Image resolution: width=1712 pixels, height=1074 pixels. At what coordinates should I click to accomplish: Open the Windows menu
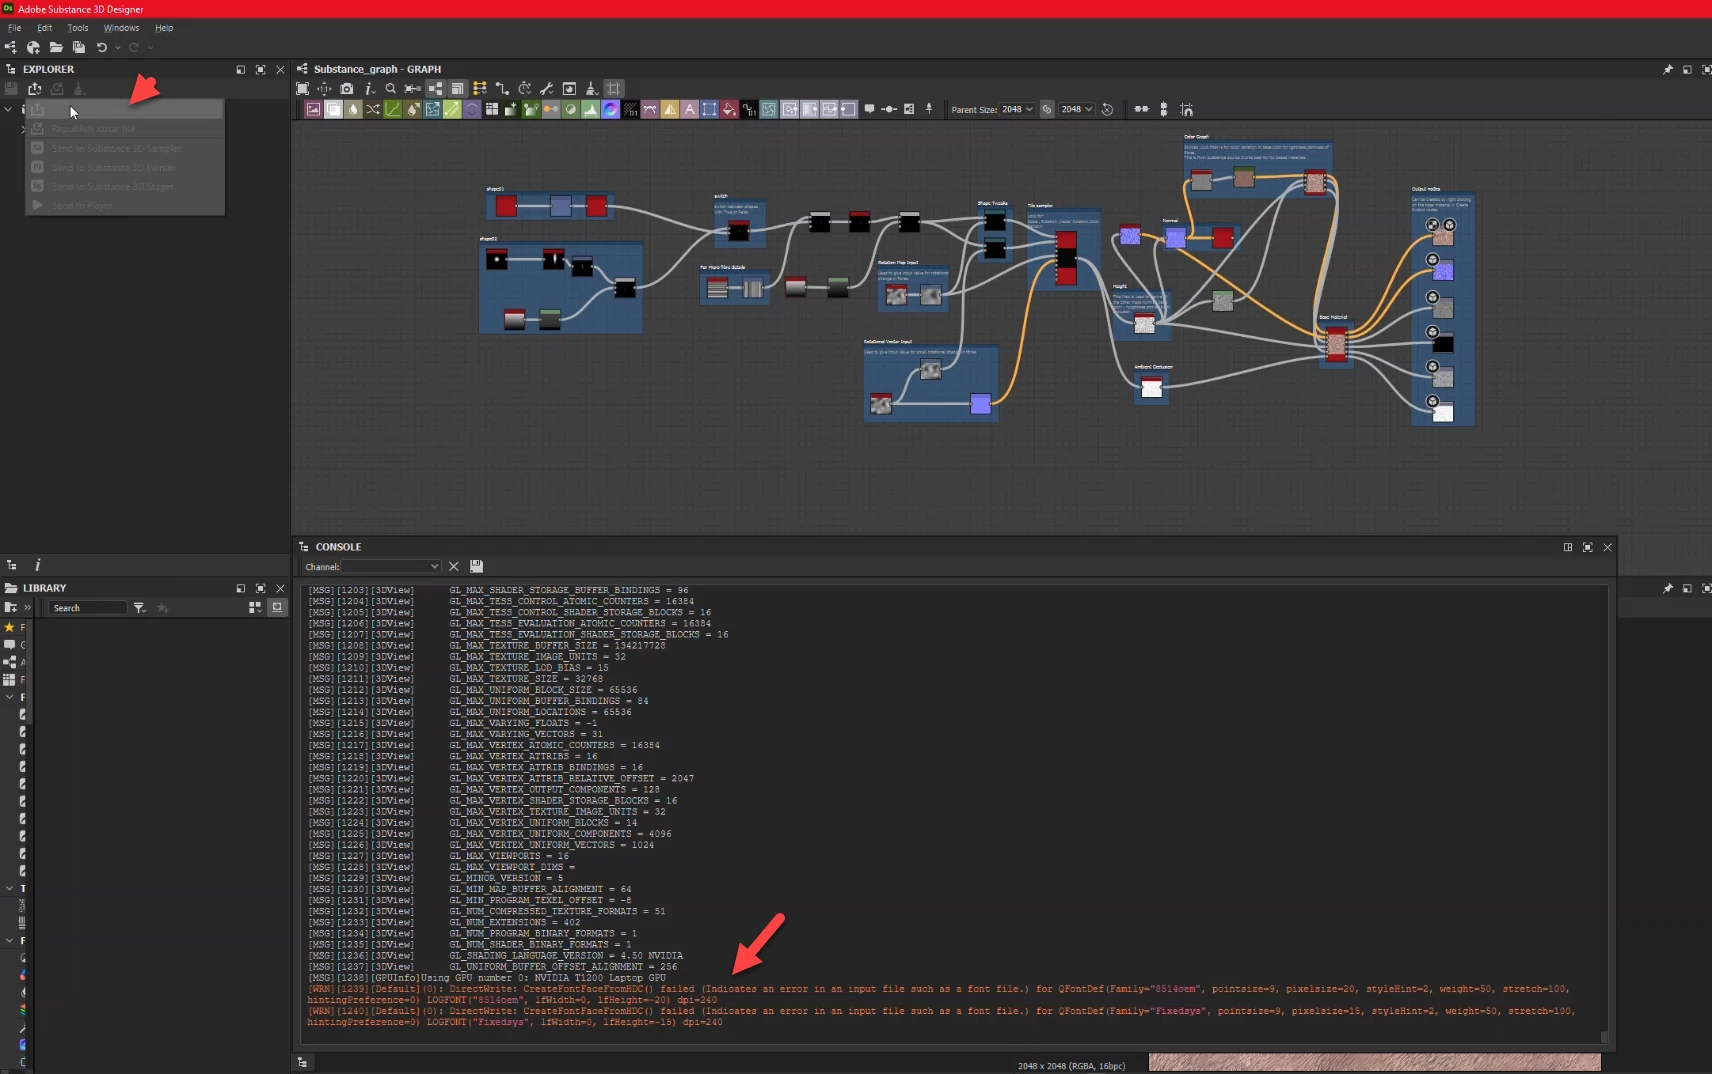[x=121, y=28]
